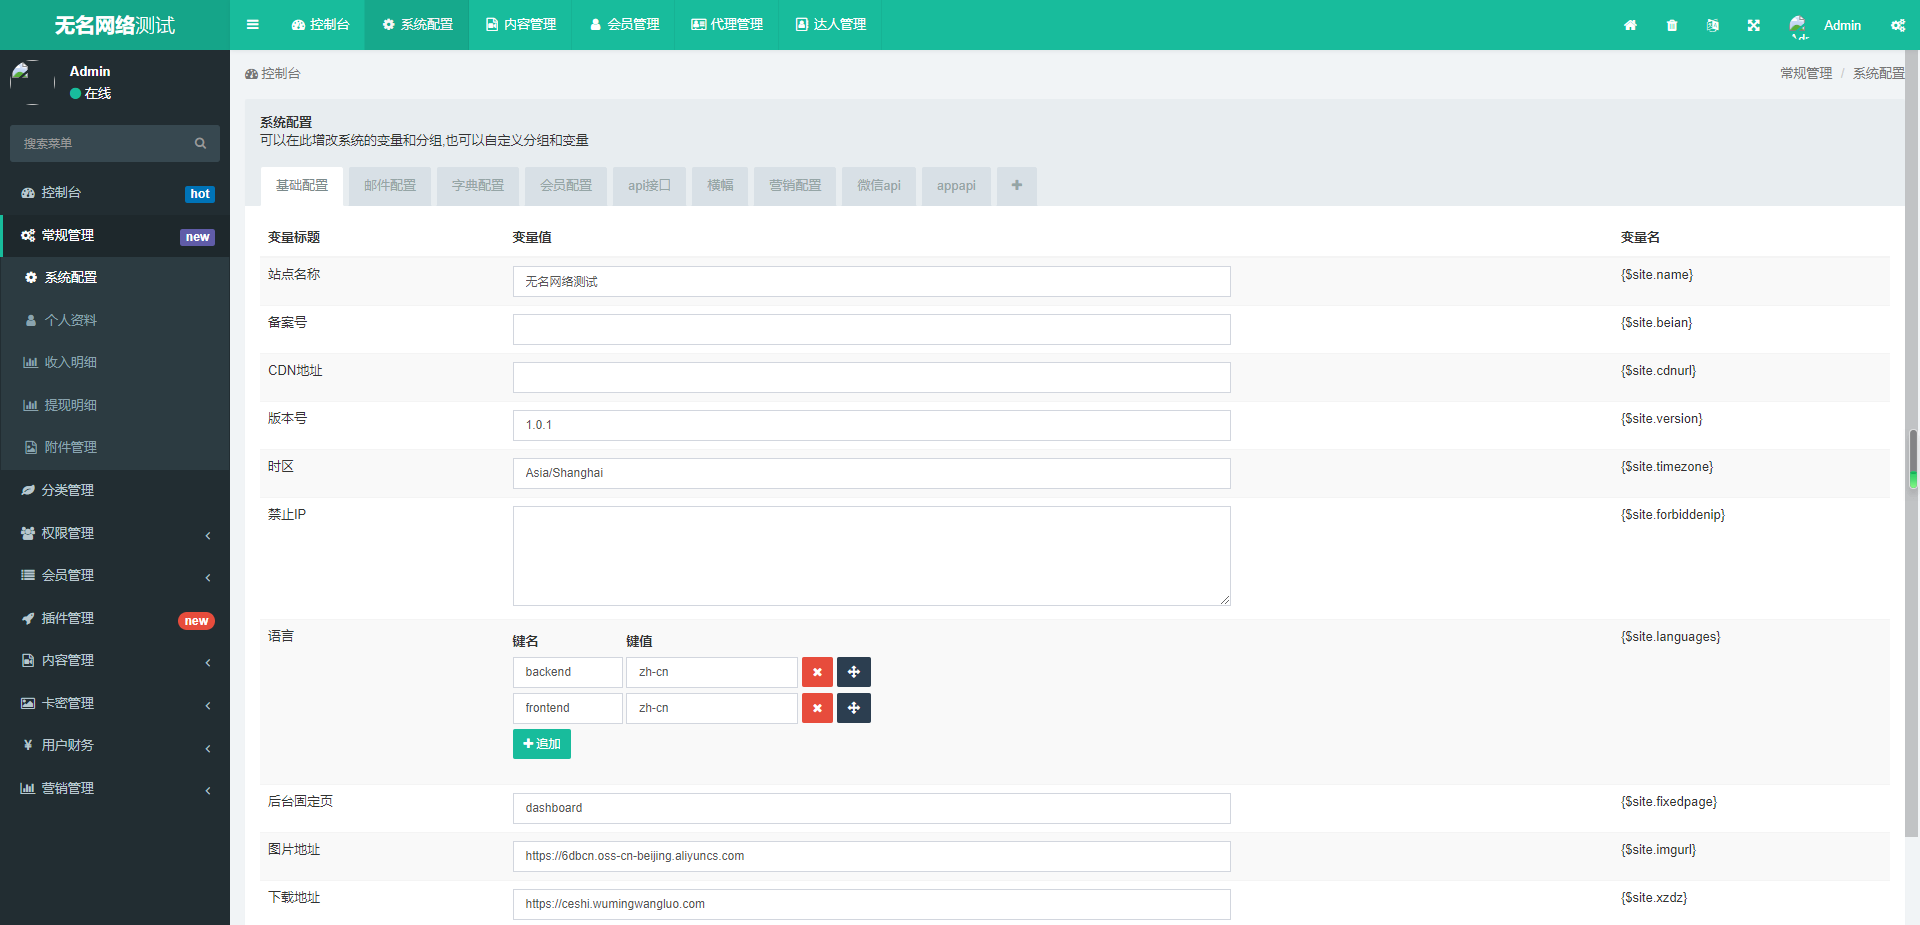Screen dimensions: 1920x925
Task: Expand the 权限管理 sidebar menu
Action: 115,534
